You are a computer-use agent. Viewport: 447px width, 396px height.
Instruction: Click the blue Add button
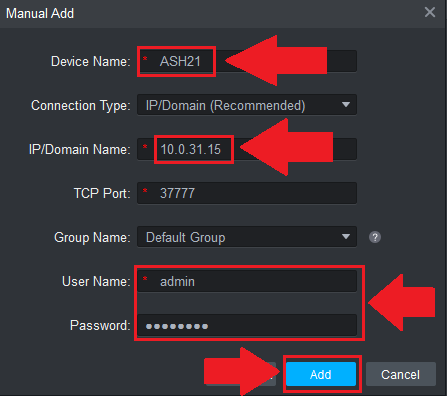(321, 374)
